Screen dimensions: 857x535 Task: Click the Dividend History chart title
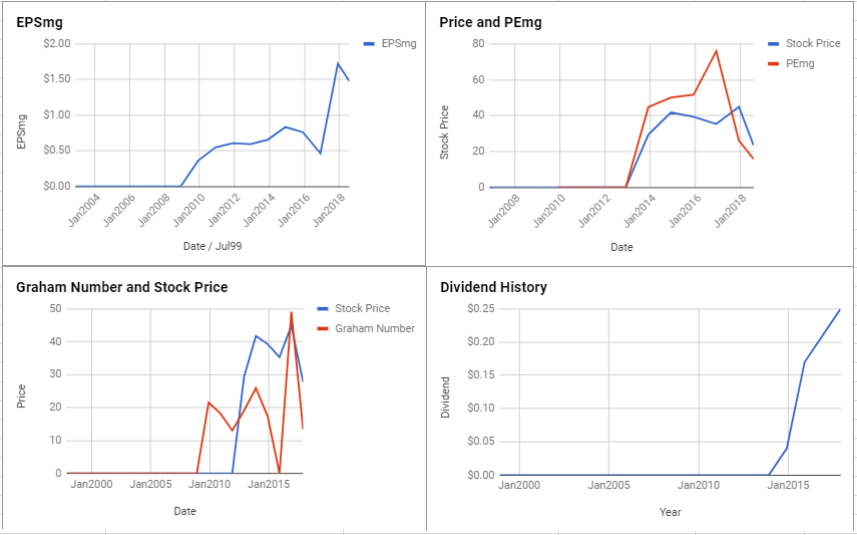click(x=494, y=287)
